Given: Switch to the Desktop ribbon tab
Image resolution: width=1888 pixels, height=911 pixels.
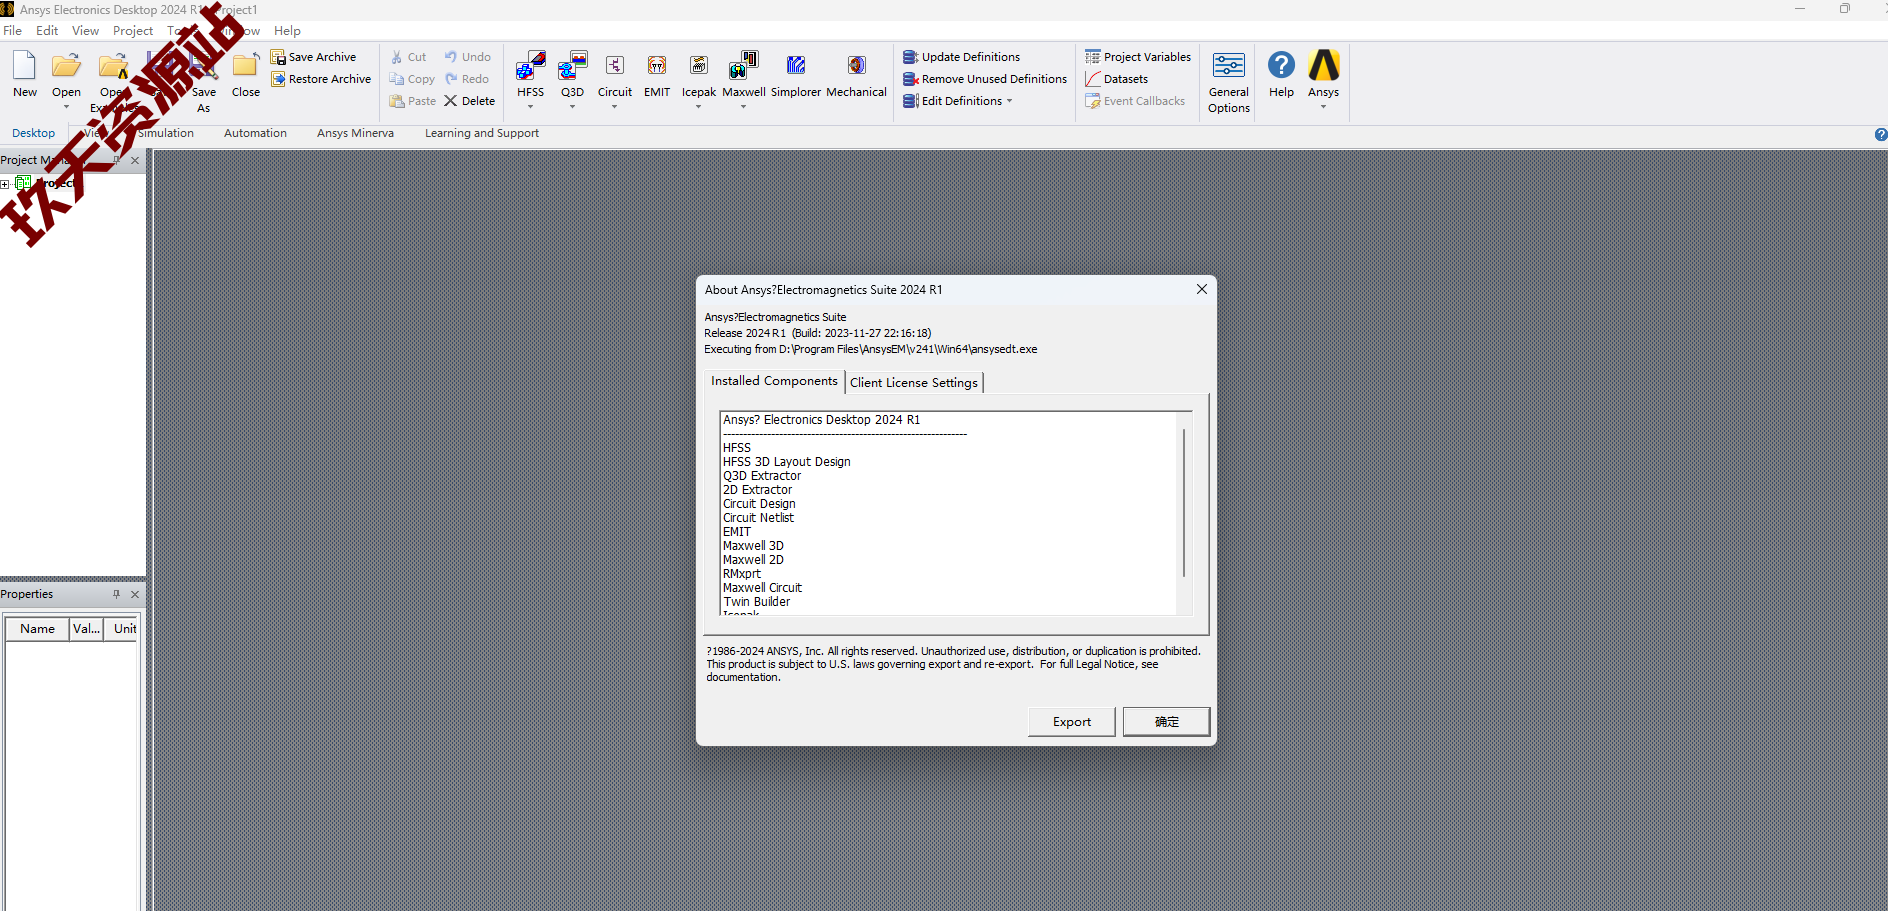Looking at the screenshot, I should (33, 133).
